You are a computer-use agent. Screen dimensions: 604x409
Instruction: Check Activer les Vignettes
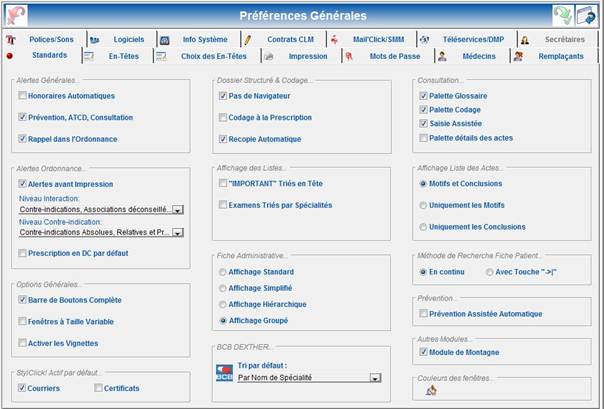coord(22,343)
